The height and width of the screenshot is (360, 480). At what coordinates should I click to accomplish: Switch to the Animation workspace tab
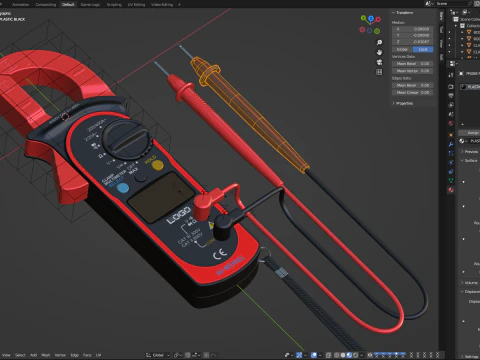pos(20,5)
